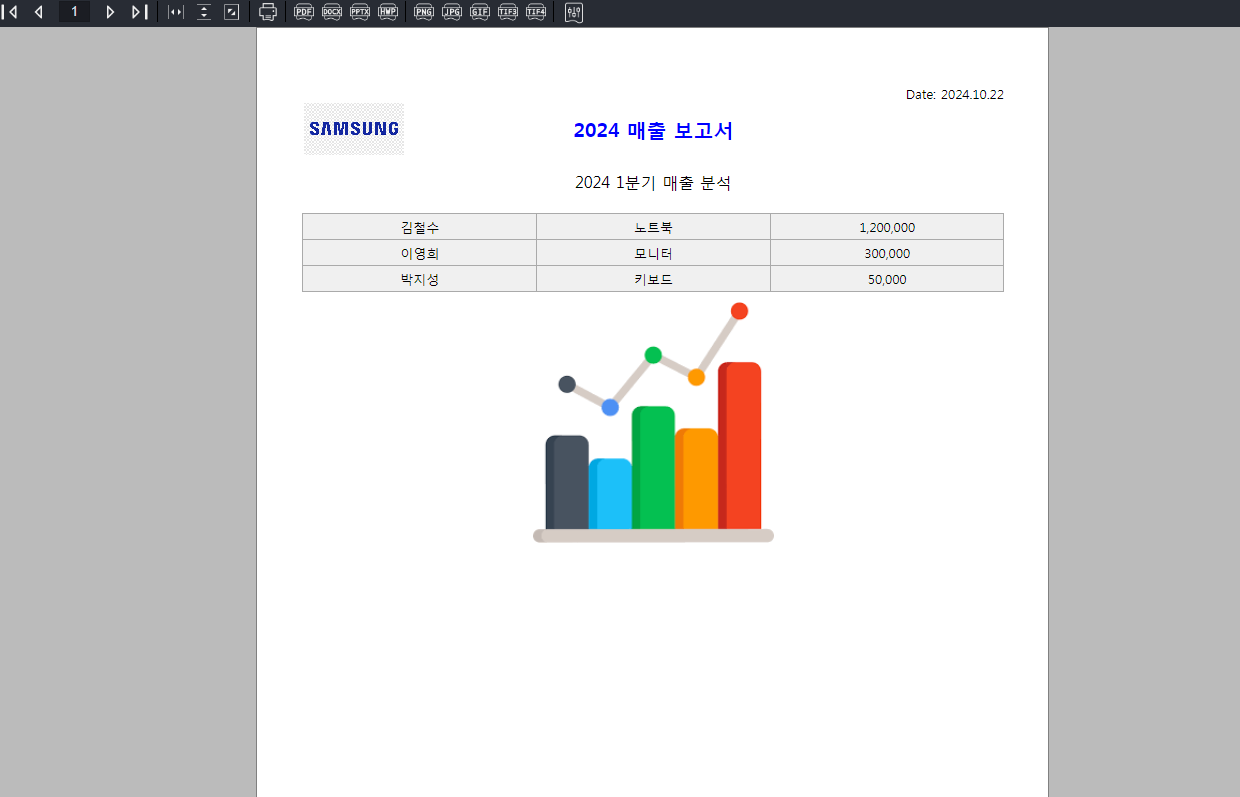Export the report as PPTX
1240x797 pixels.
(x=360, y=12)
